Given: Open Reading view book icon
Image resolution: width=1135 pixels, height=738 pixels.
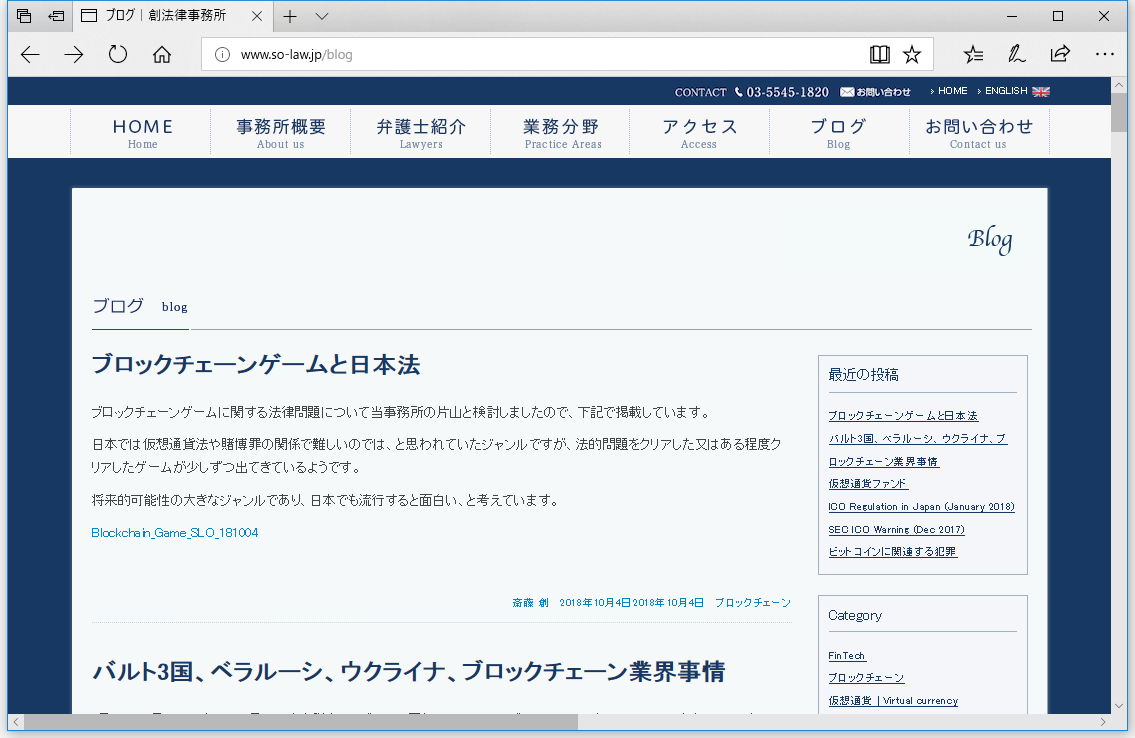Looking at the screenshot, I should (879, 54).
